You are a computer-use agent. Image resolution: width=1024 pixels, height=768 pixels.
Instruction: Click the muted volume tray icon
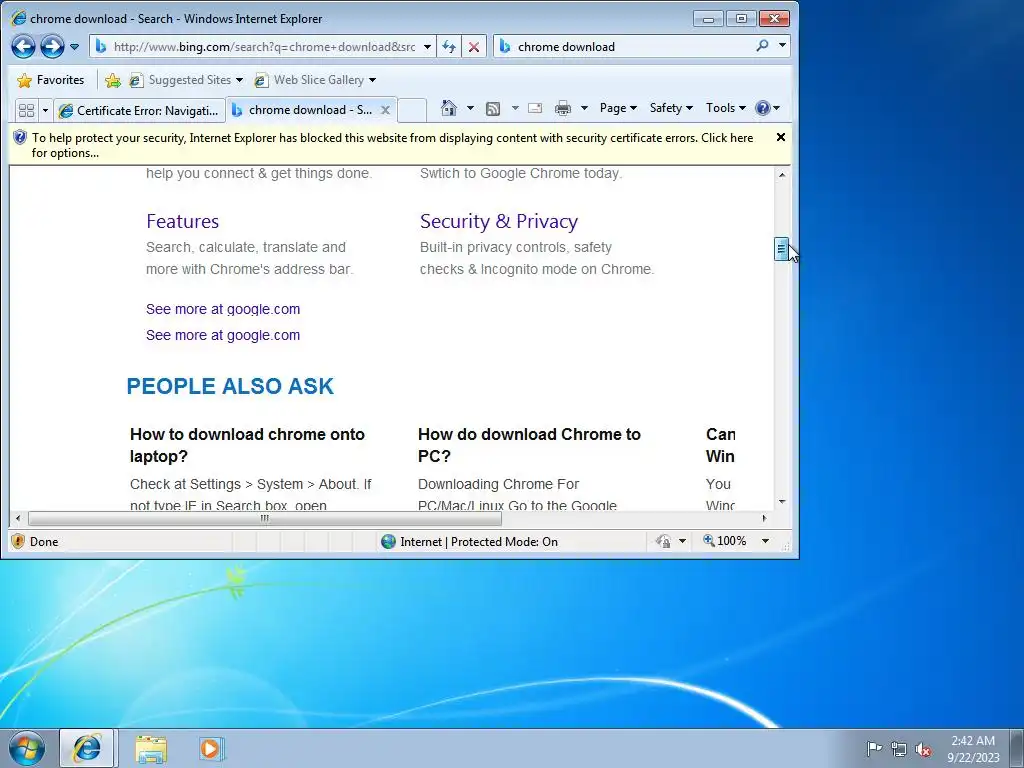[923, 749]
